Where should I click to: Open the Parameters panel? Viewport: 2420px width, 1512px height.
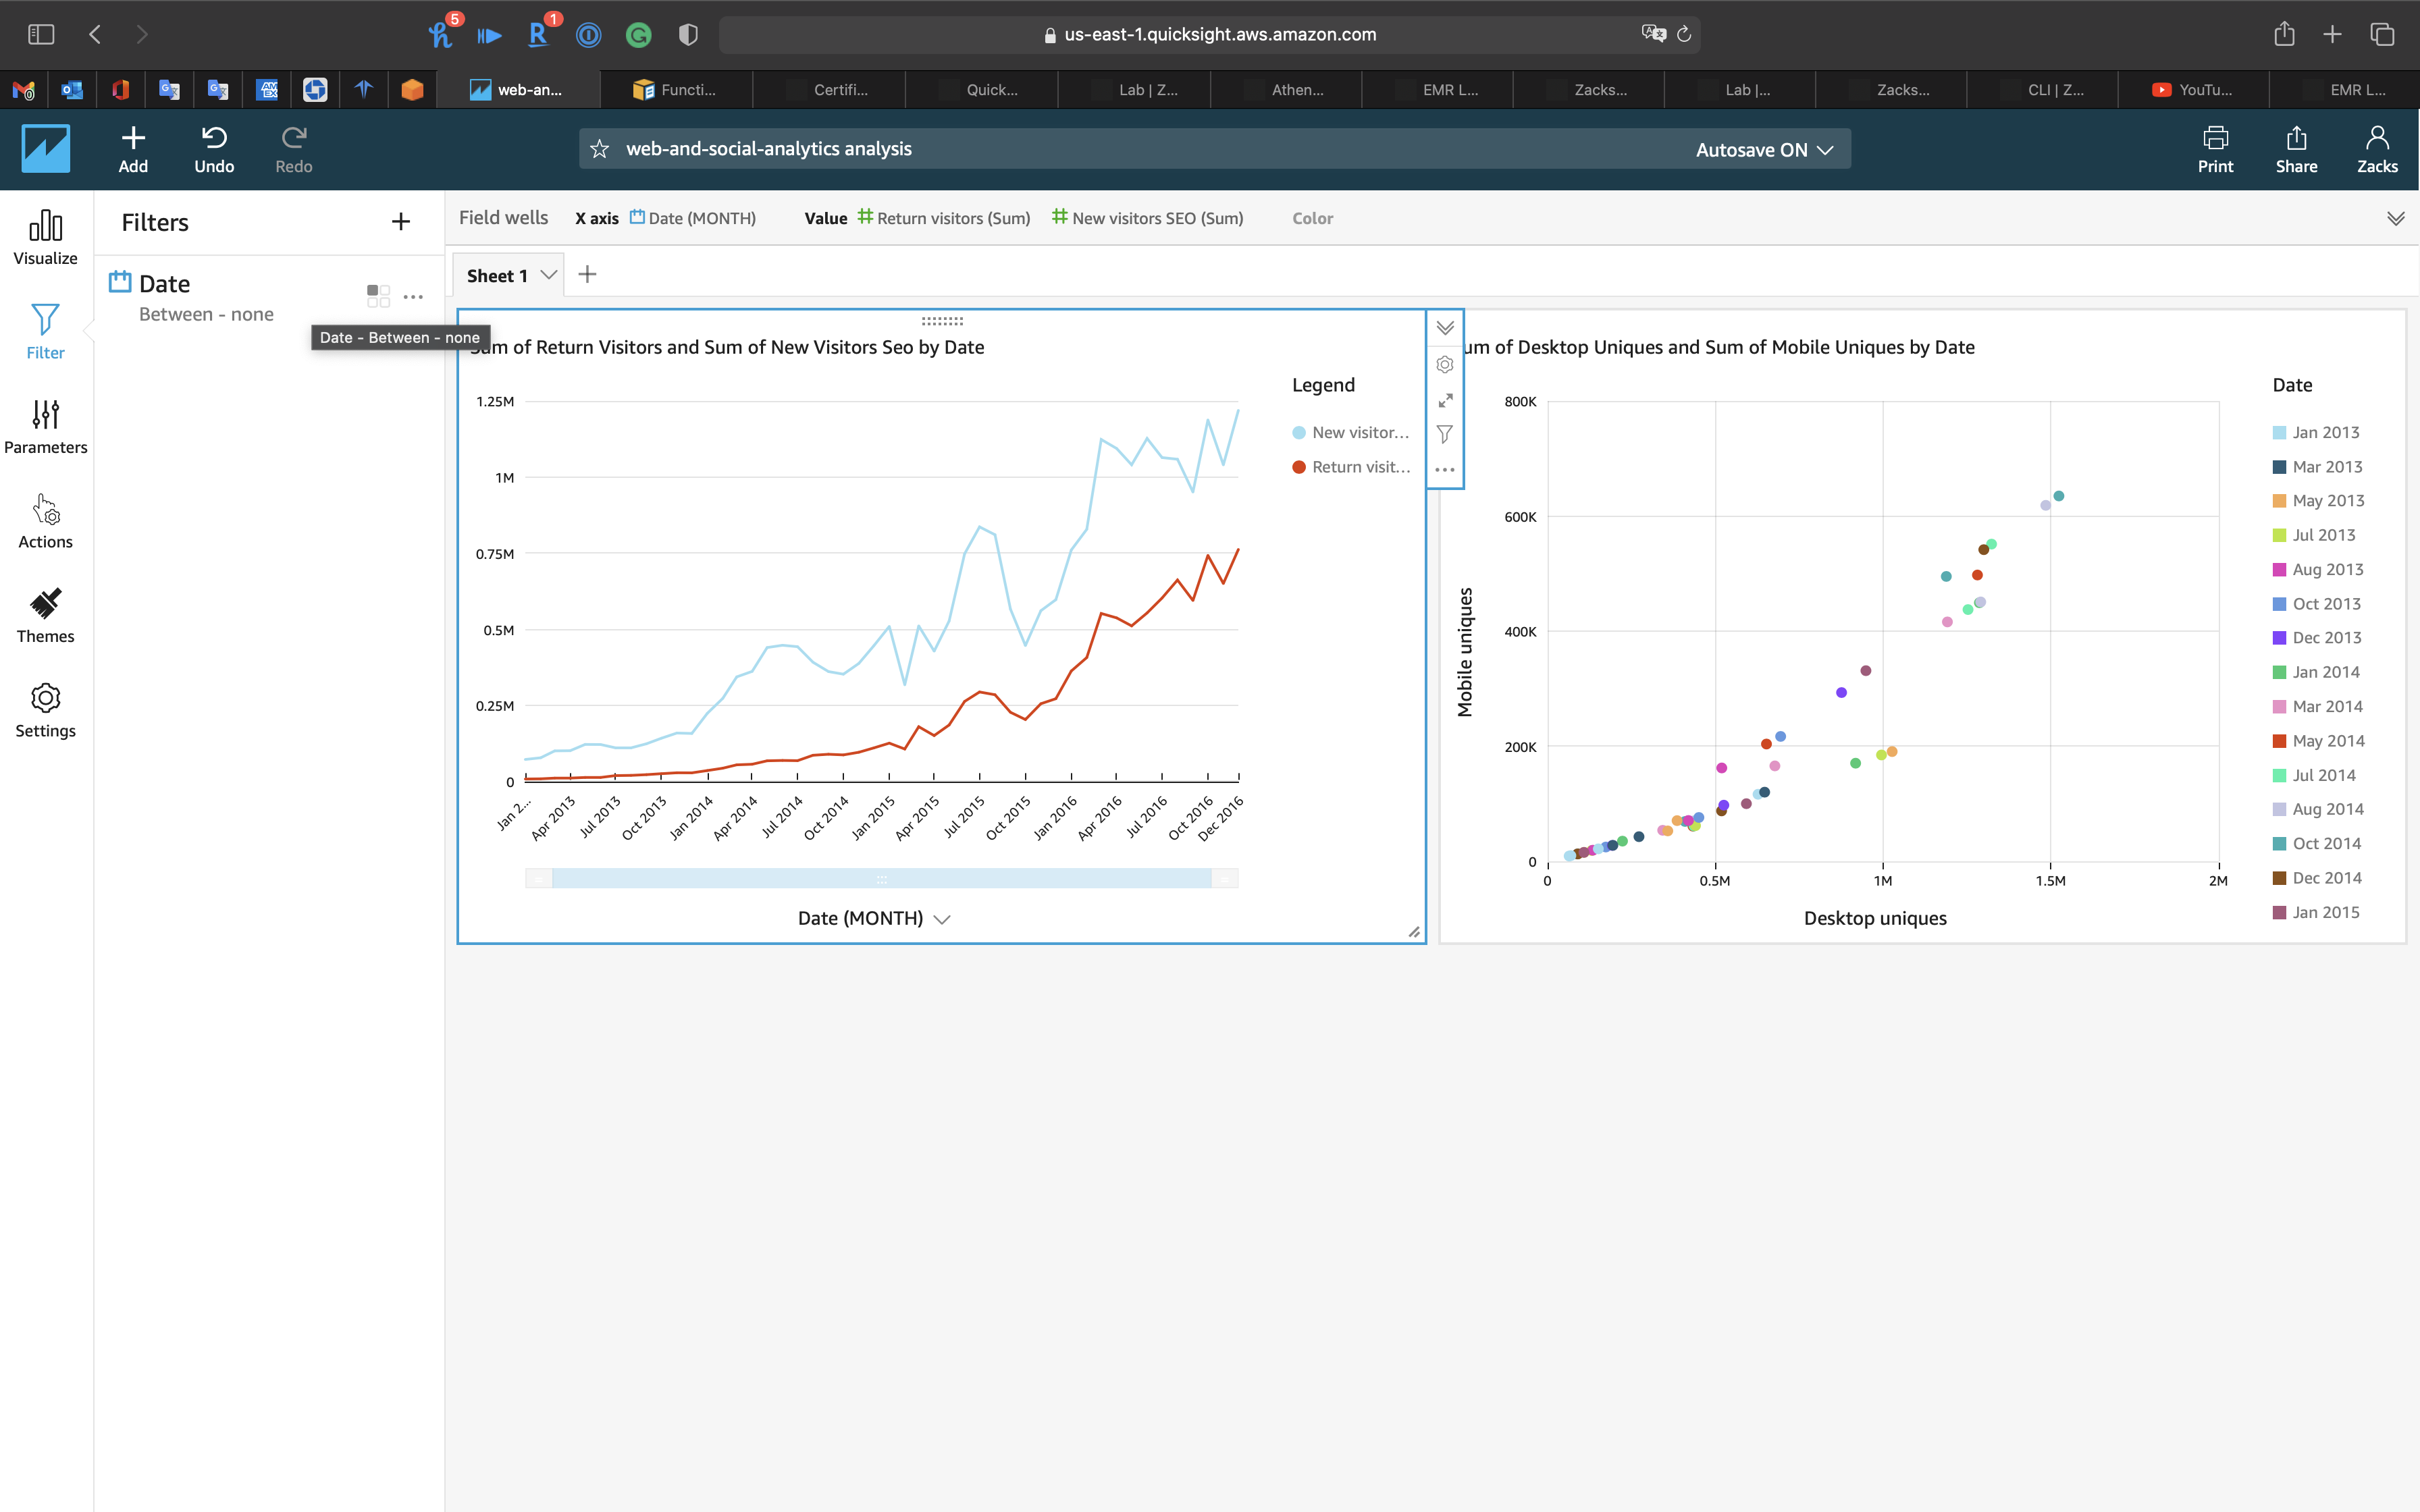click(45, 426)
